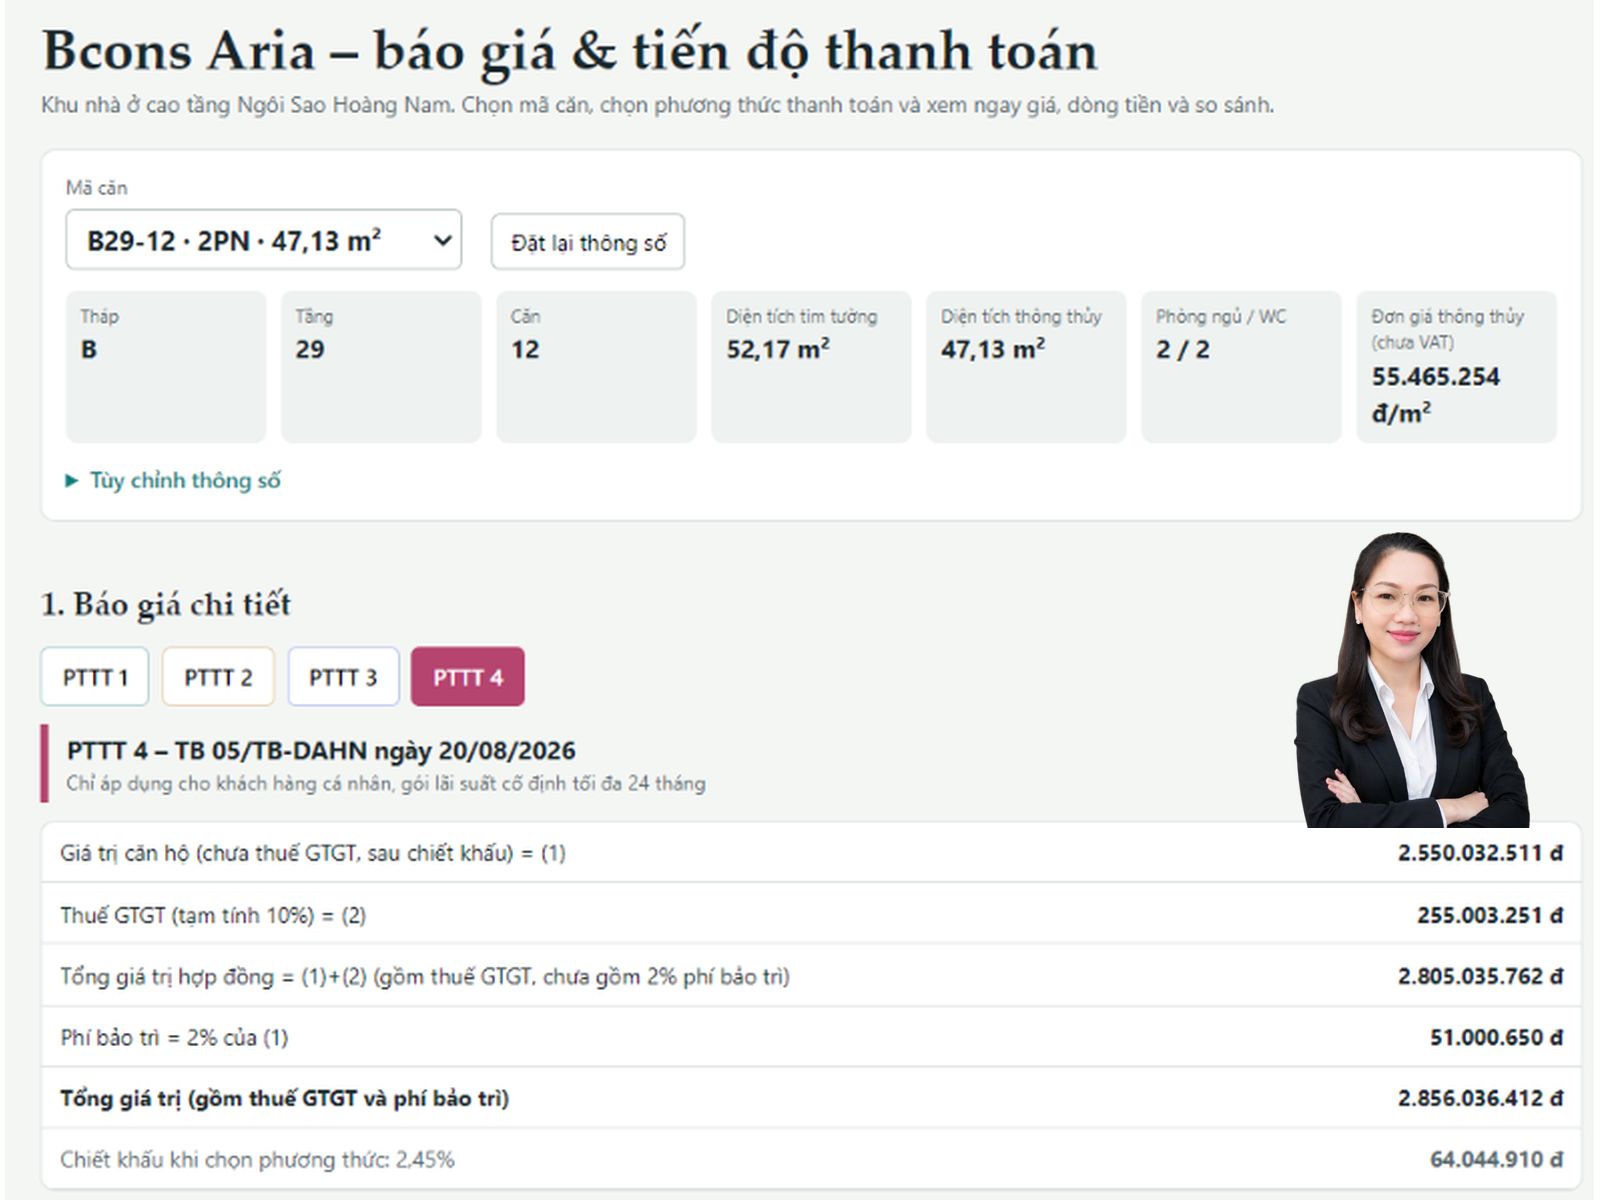
Task: Click the Đặt lại thông số button
Action: point(588,242)
